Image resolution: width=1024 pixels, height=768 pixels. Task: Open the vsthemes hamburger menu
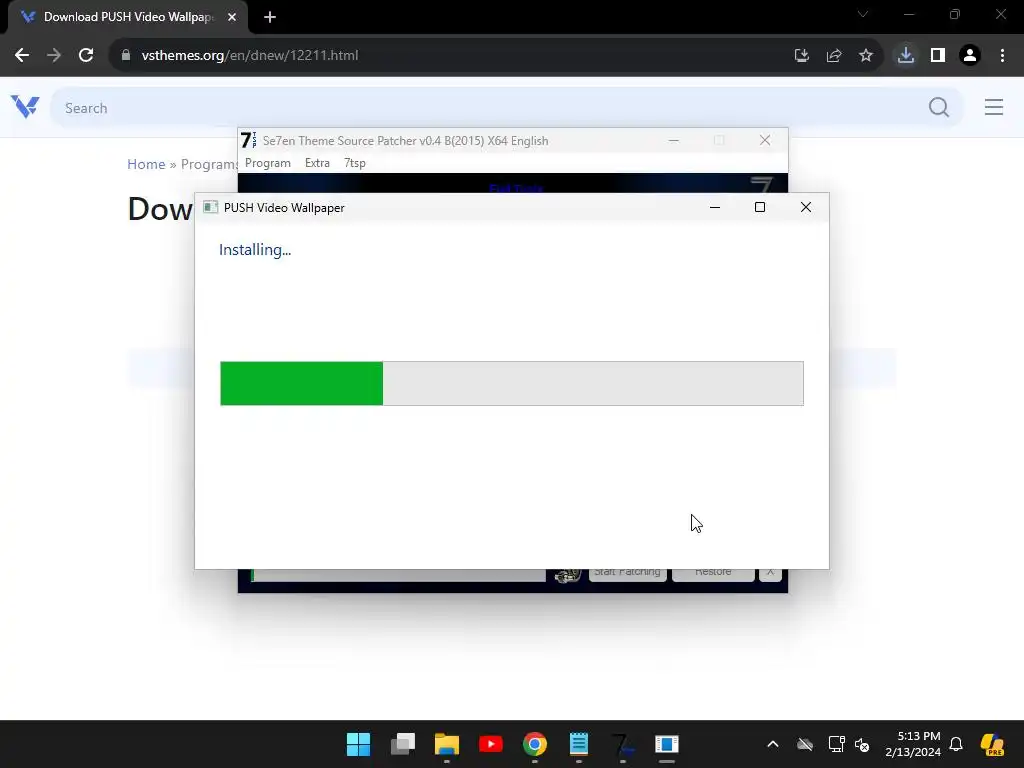pos(993,107)
